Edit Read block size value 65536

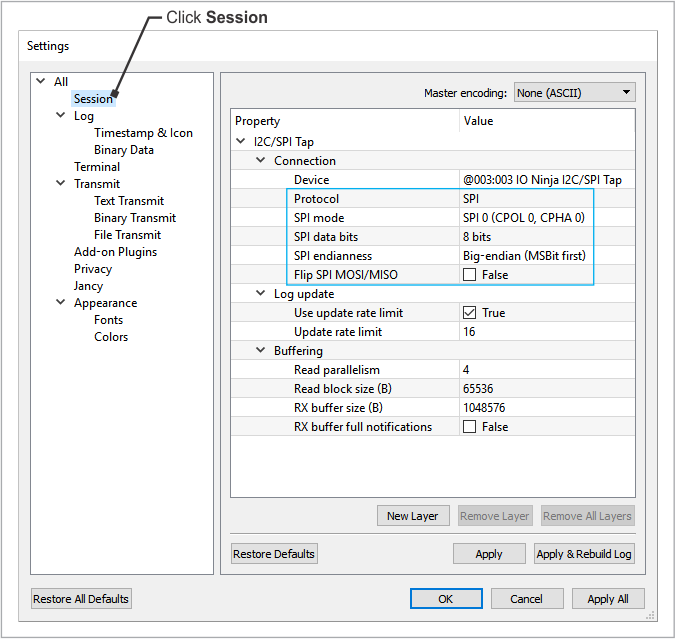pos(547,388)
